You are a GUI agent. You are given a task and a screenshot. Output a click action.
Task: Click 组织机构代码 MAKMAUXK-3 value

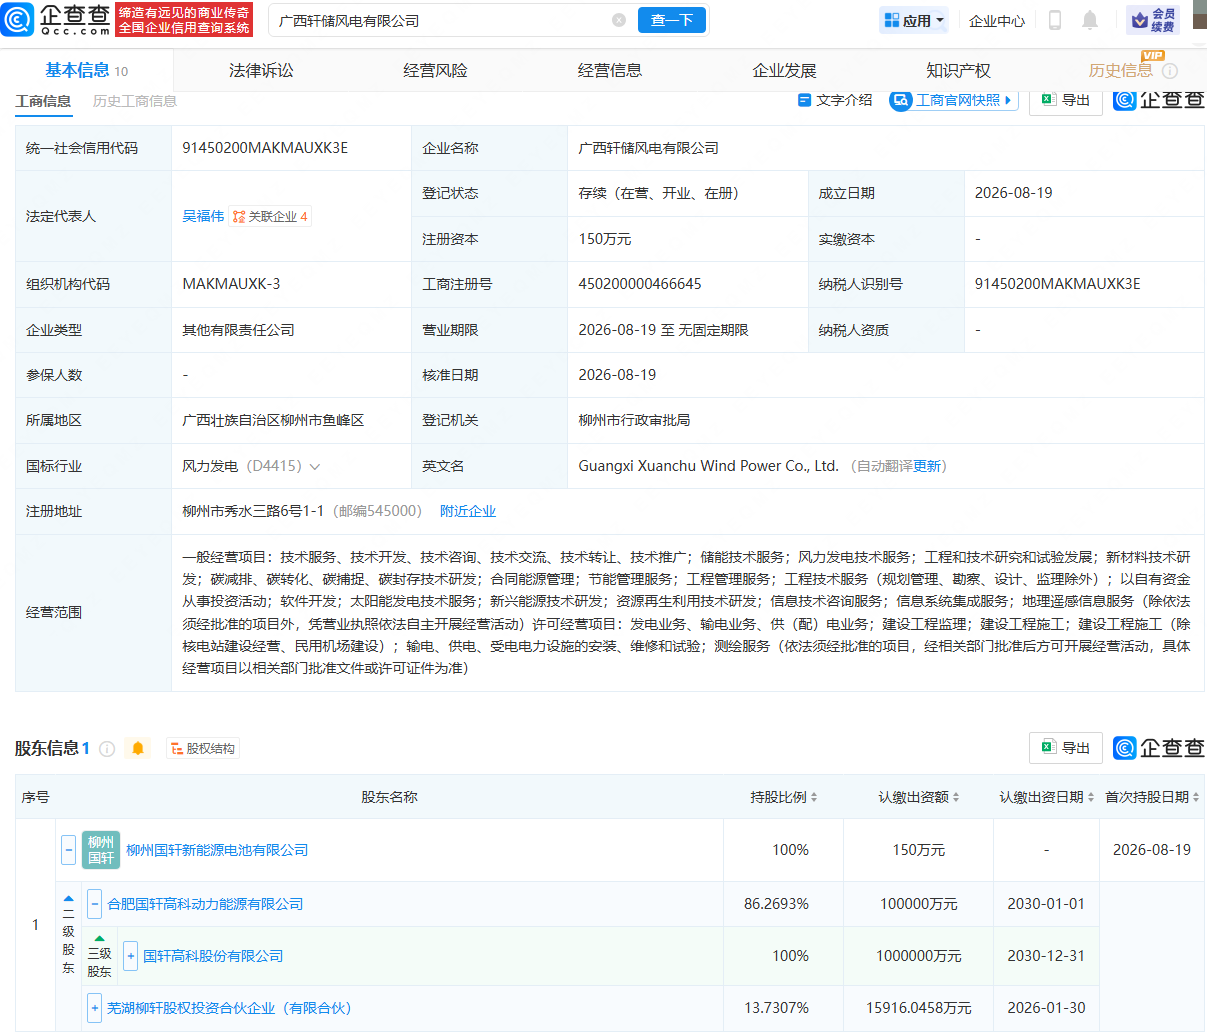(x=231, y=284)
